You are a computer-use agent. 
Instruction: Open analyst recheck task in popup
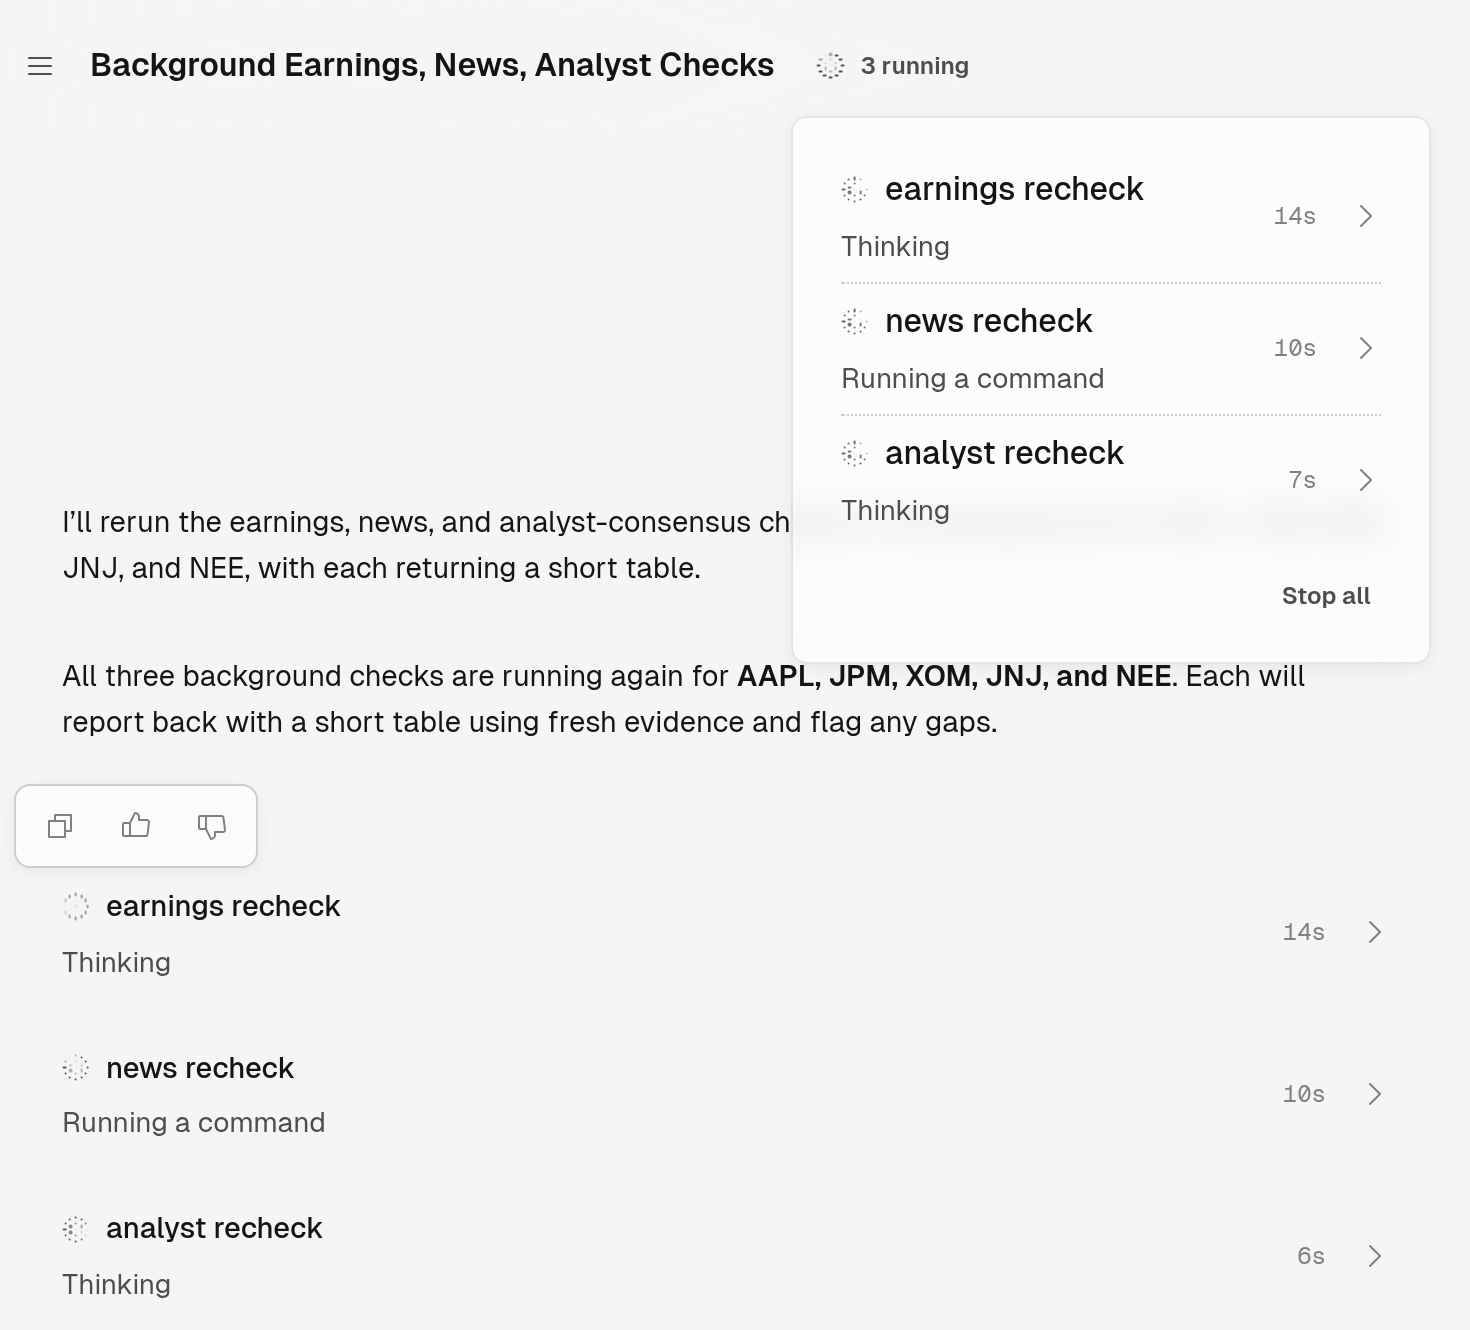[1111, 481]
